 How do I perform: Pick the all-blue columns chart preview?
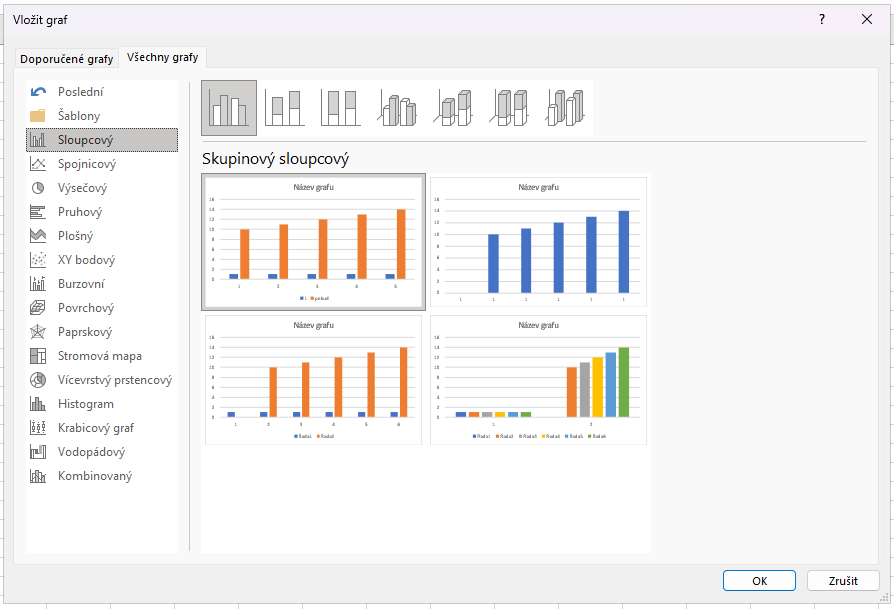[538, 241]
